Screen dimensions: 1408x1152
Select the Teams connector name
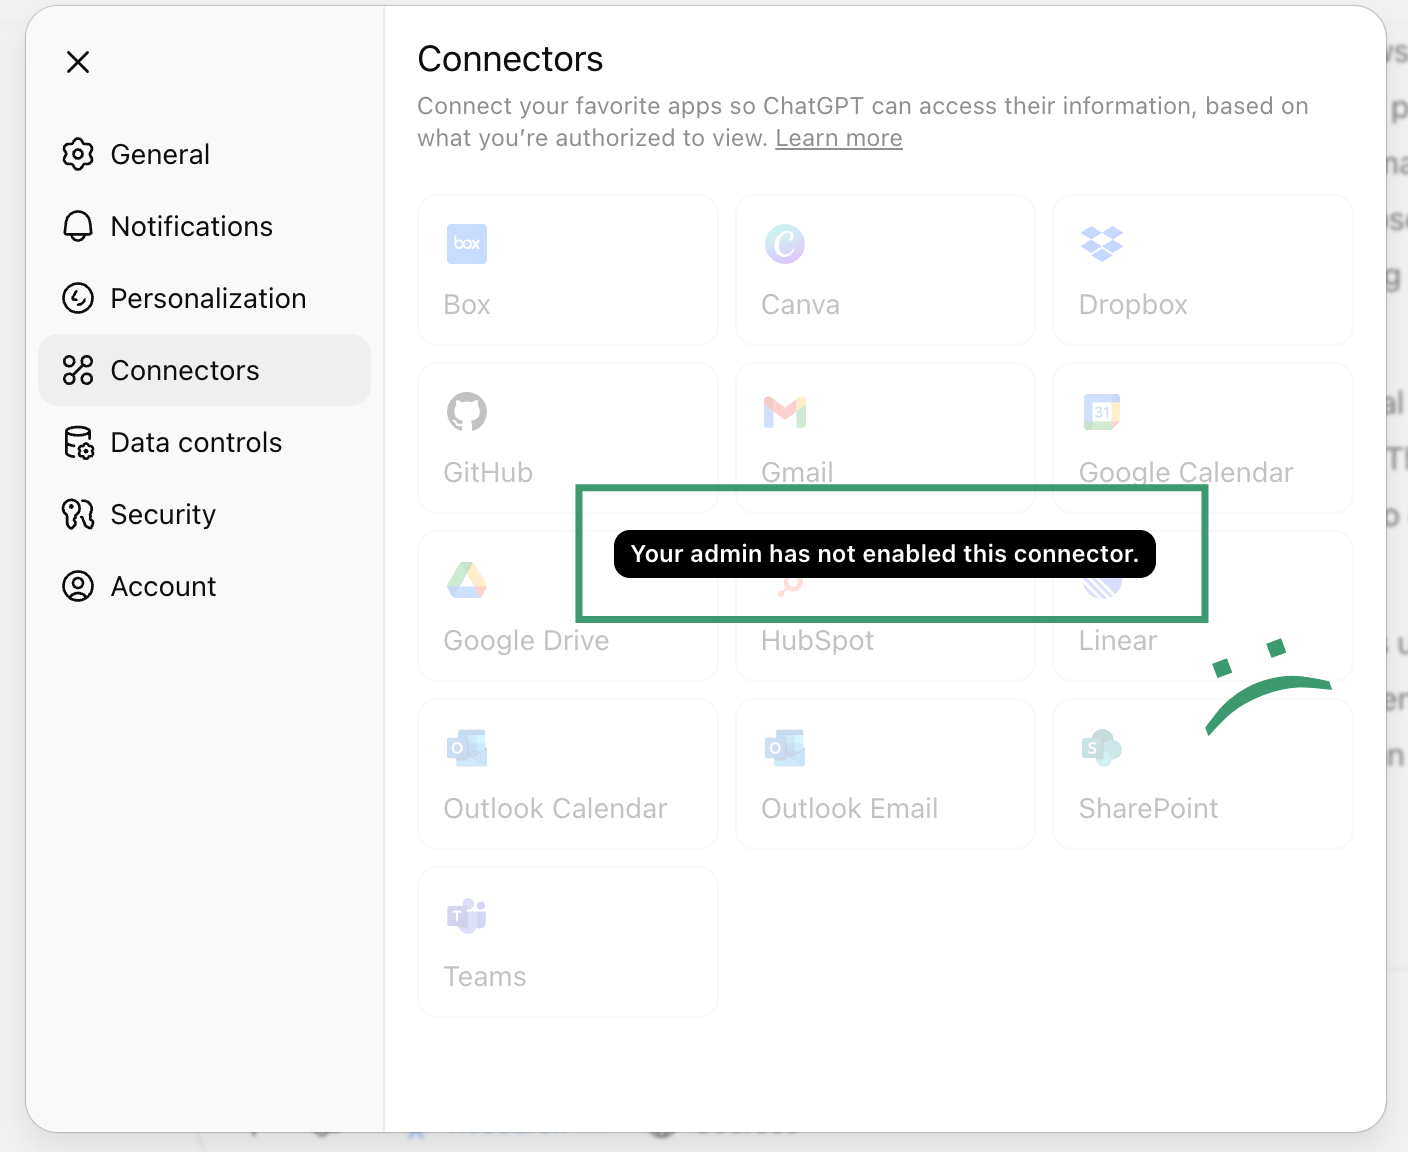[485, 977]
